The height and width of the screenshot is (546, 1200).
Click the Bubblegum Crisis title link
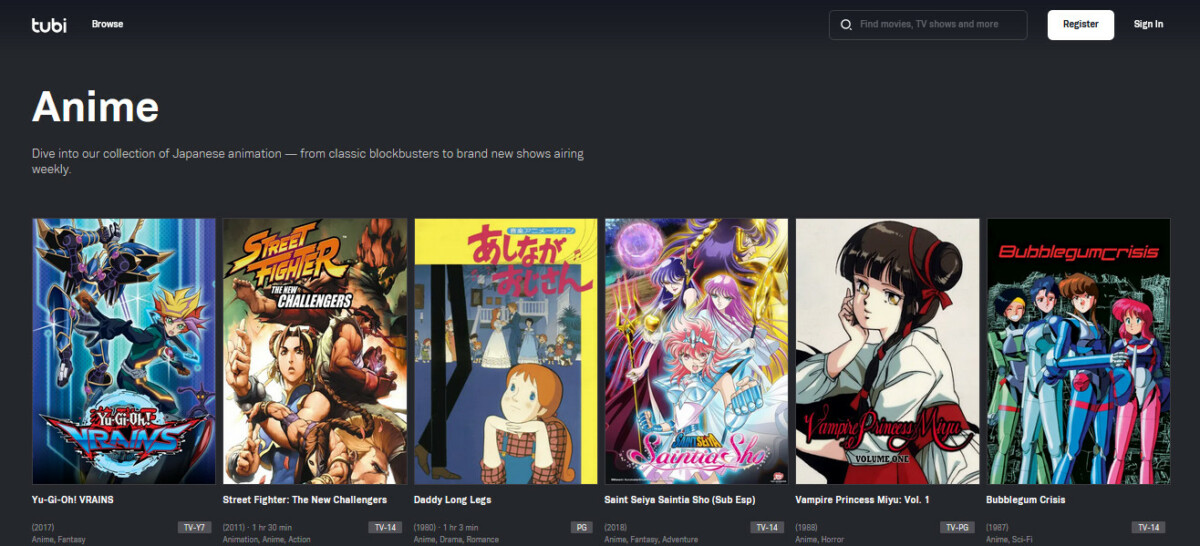pos(1026,500)
